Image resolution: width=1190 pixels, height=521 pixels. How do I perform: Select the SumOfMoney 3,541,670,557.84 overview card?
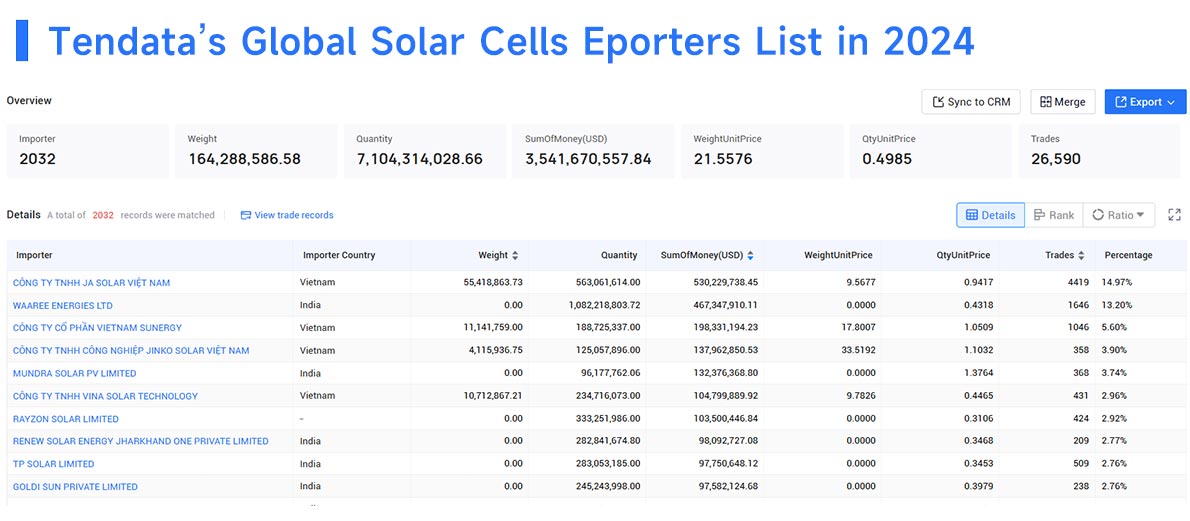tap(593, 151)
